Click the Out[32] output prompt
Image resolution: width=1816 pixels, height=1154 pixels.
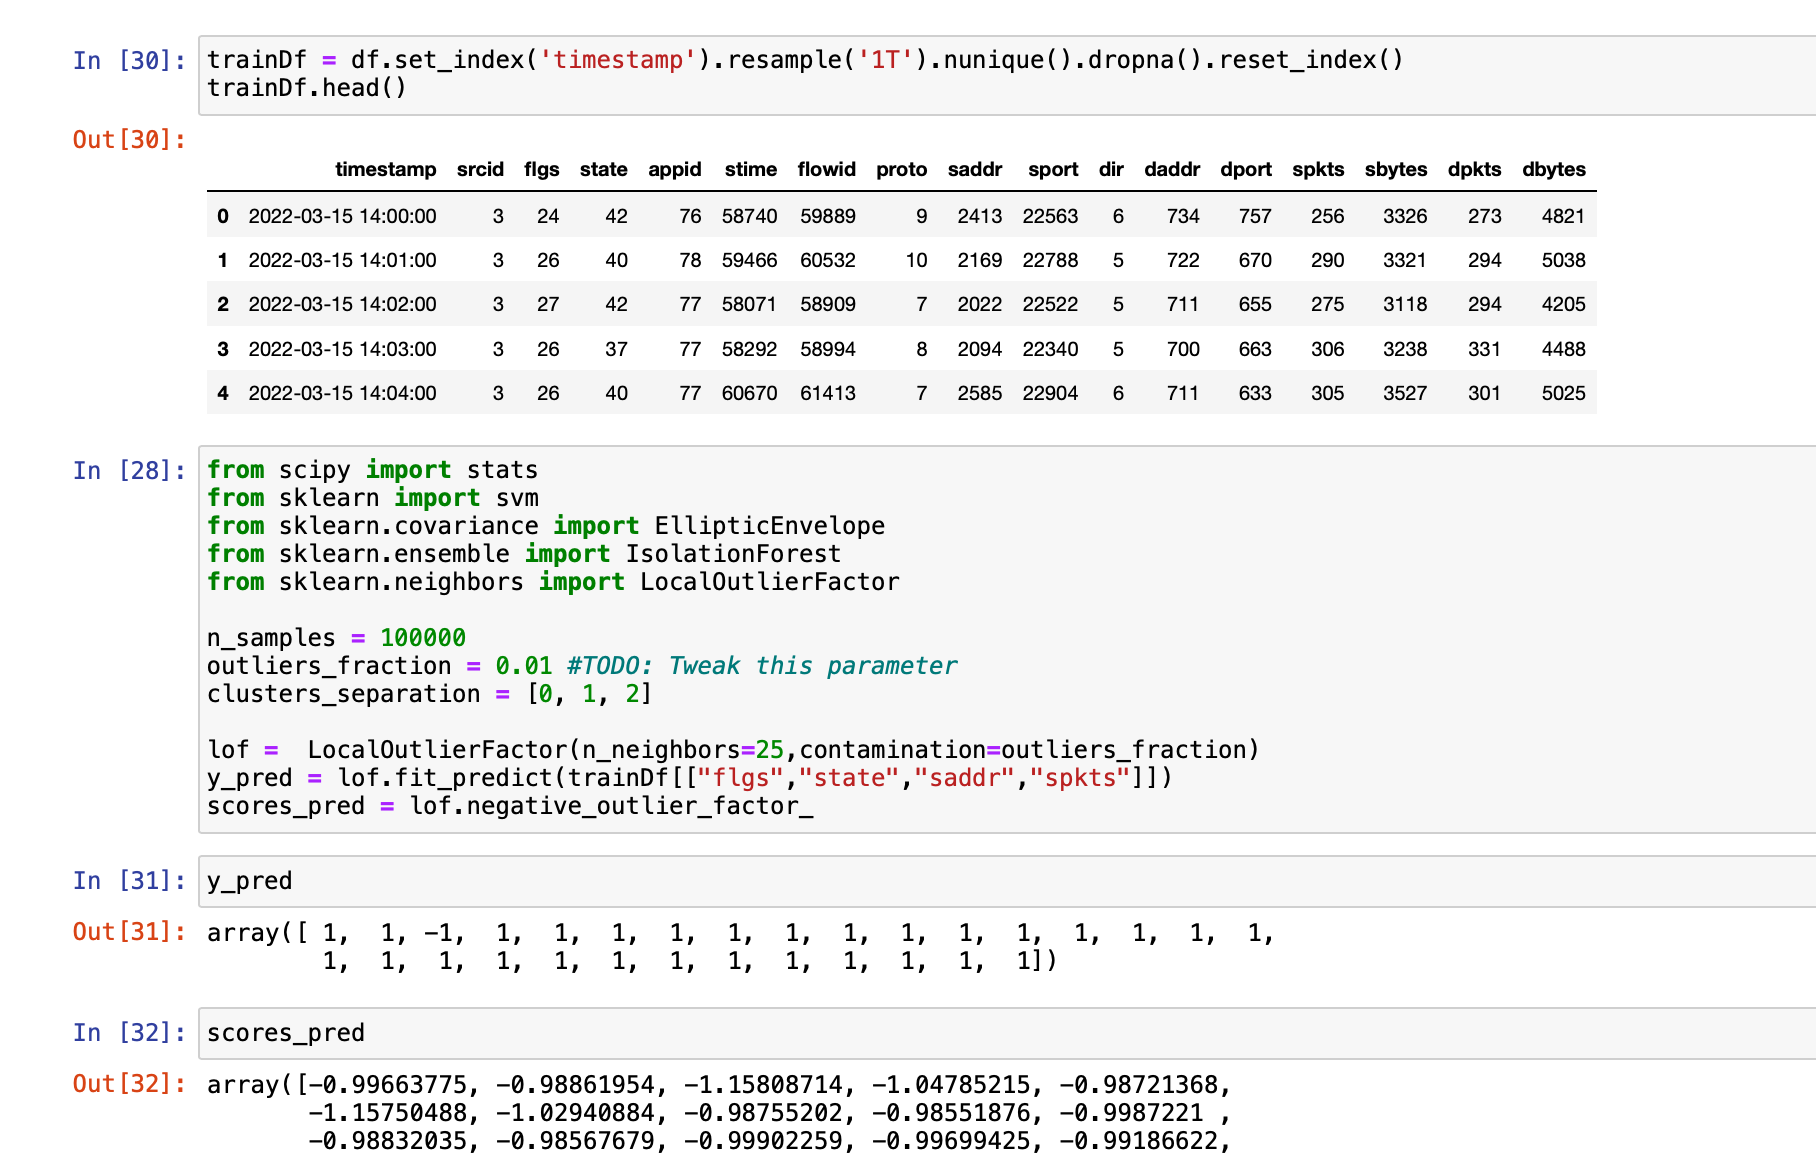pos(129,1084)
